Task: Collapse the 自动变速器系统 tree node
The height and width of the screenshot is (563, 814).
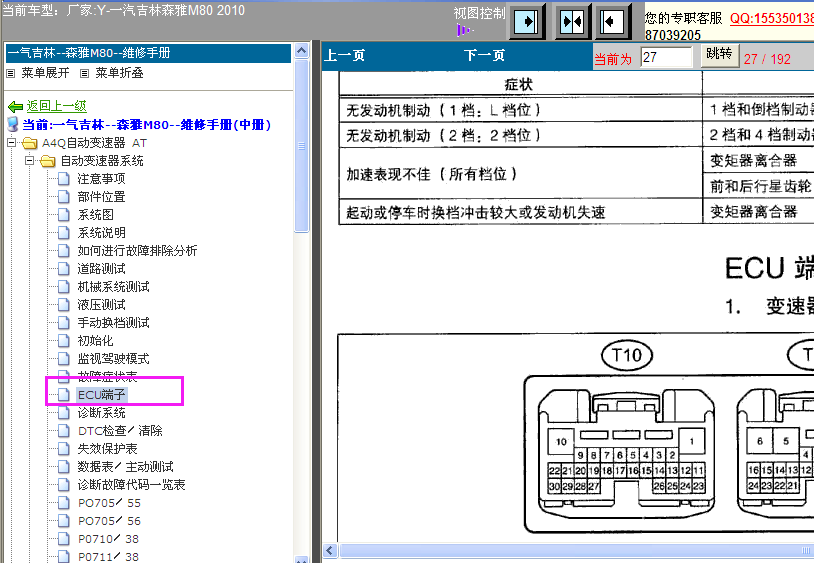Action: coord(30,160)
